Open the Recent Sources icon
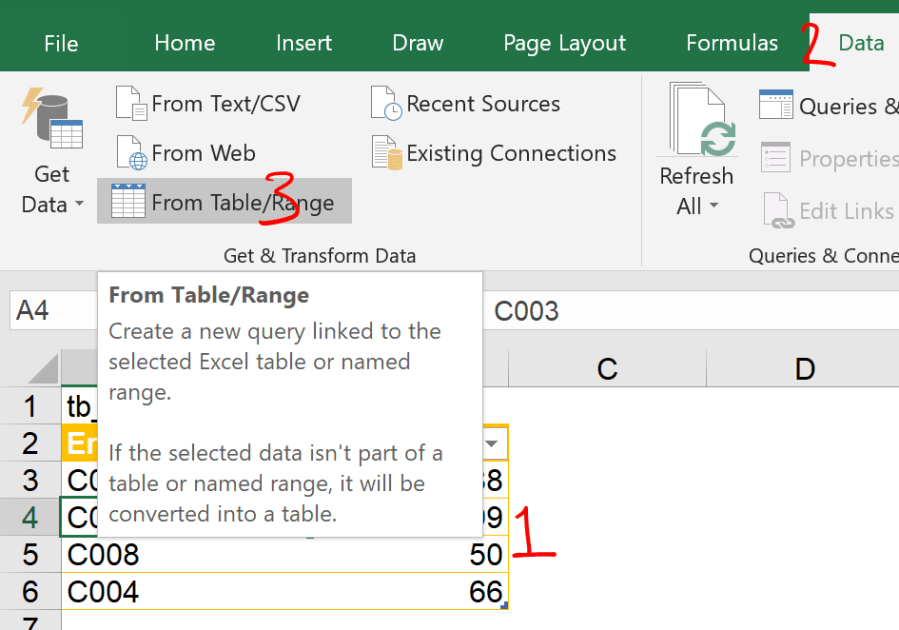 (x=386, y=103)
